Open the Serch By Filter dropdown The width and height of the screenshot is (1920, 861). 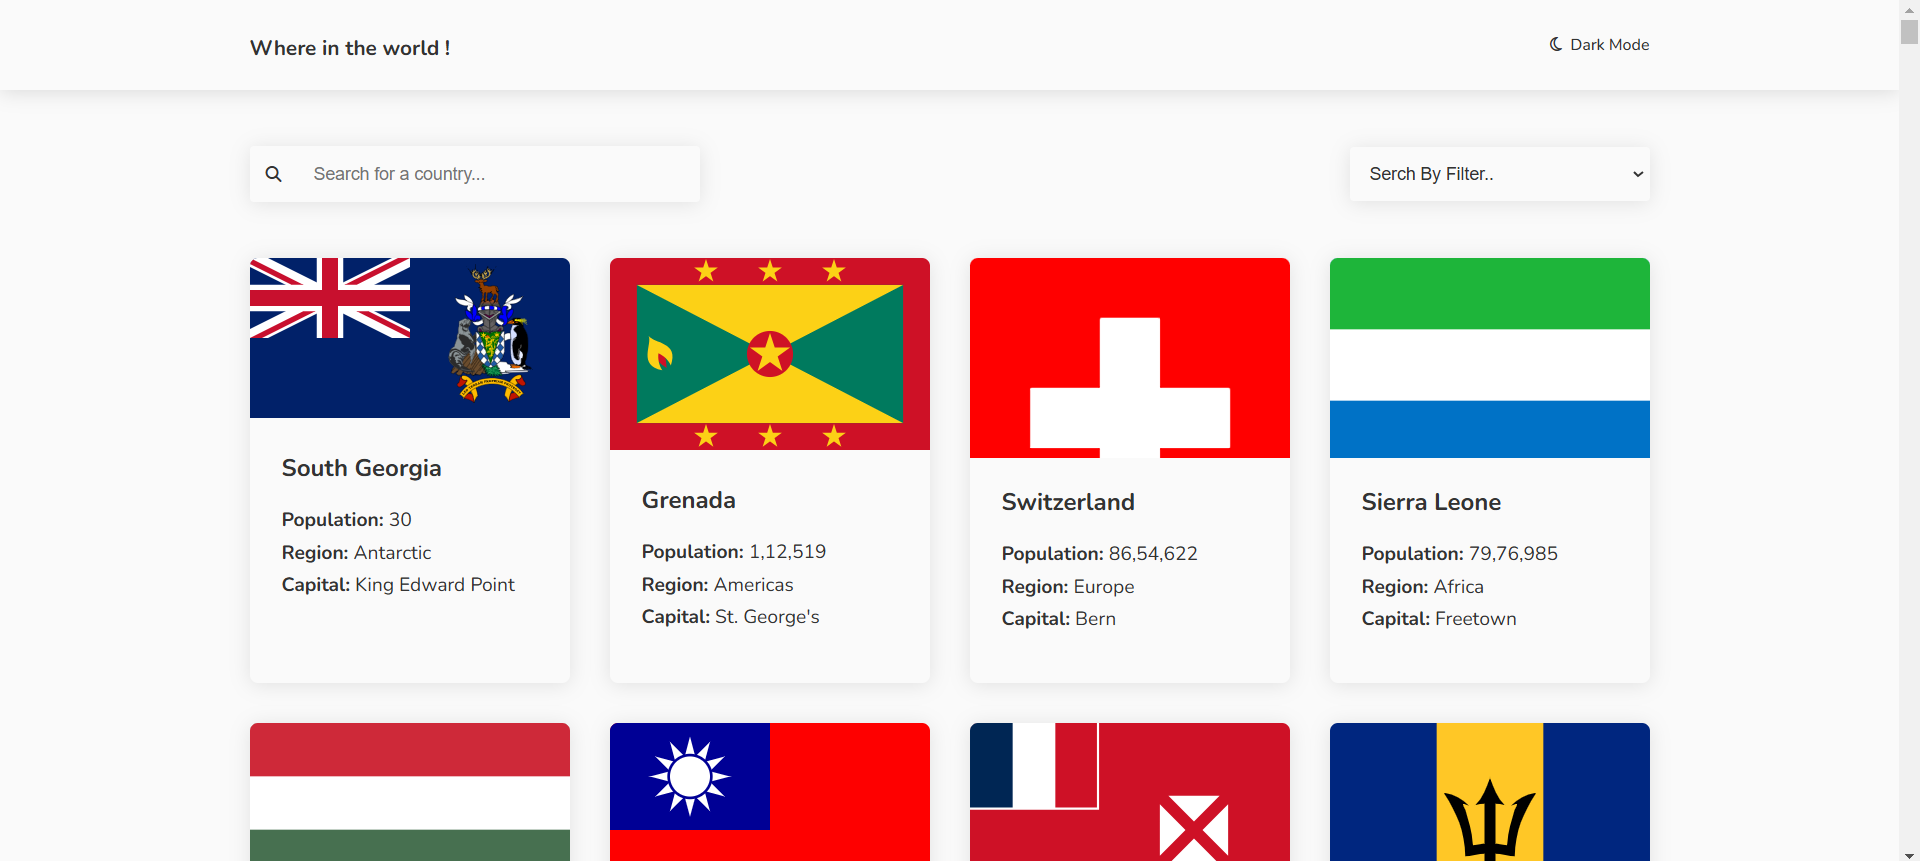[1498, 174]
